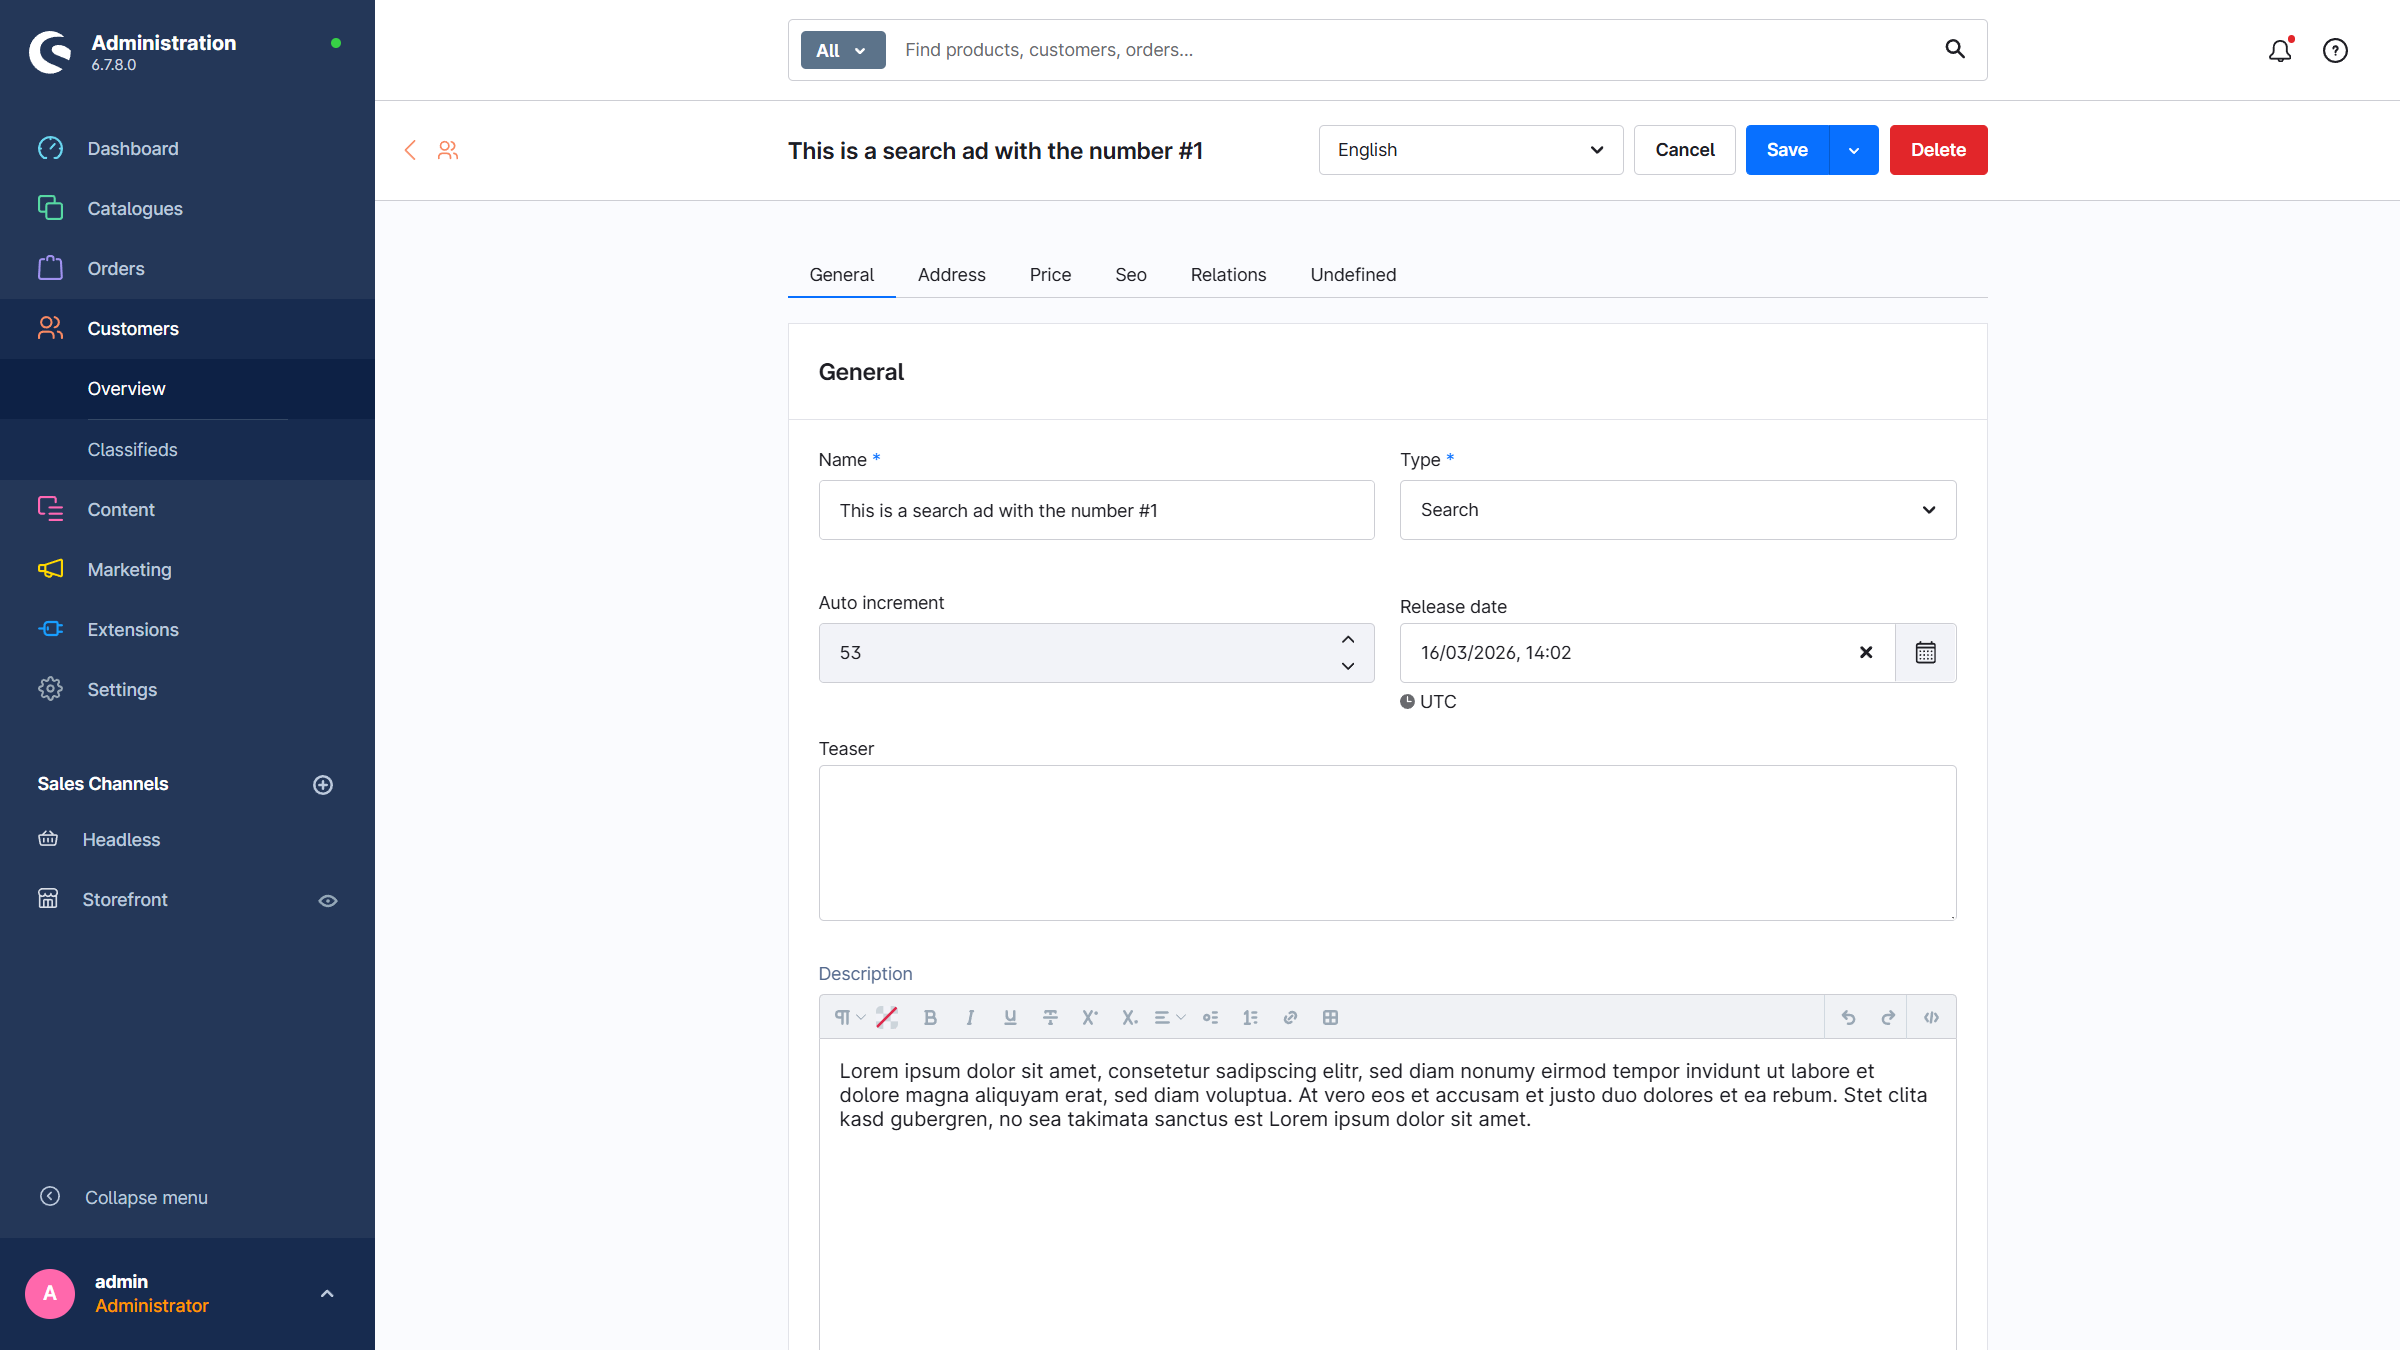Toggle bold formatting in description editor
2400x1350 pixels.
coord(930,1017)
